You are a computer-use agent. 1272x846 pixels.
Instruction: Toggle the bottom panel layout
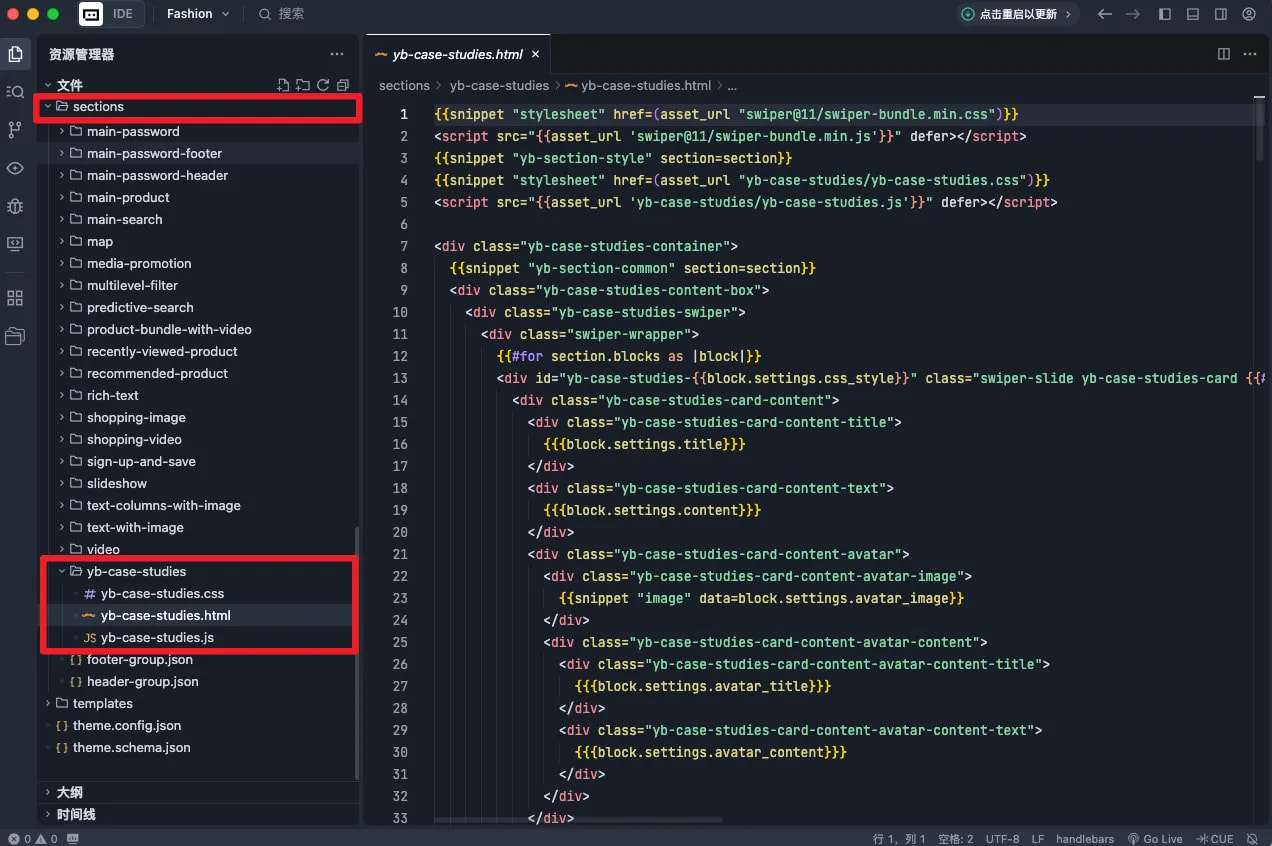[x=1193, y=14]
